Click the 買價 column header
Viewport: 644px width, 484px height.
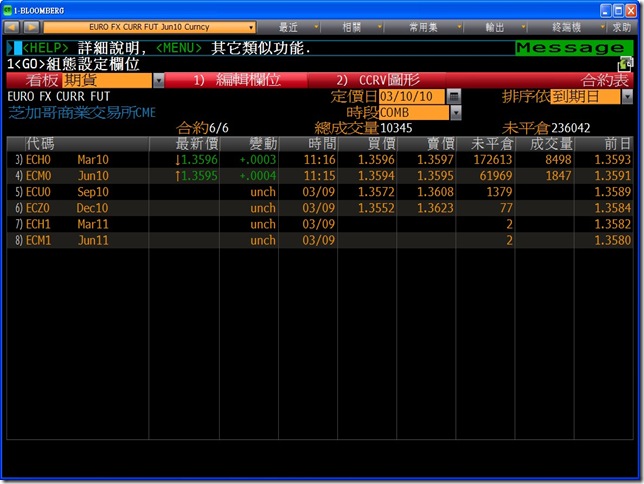click(x=381, y=144)
